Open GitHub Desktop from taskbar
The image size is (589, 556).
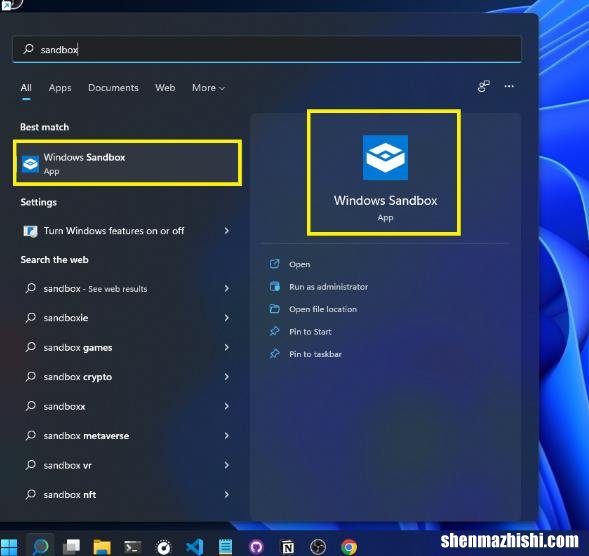[x=256, y=547]
